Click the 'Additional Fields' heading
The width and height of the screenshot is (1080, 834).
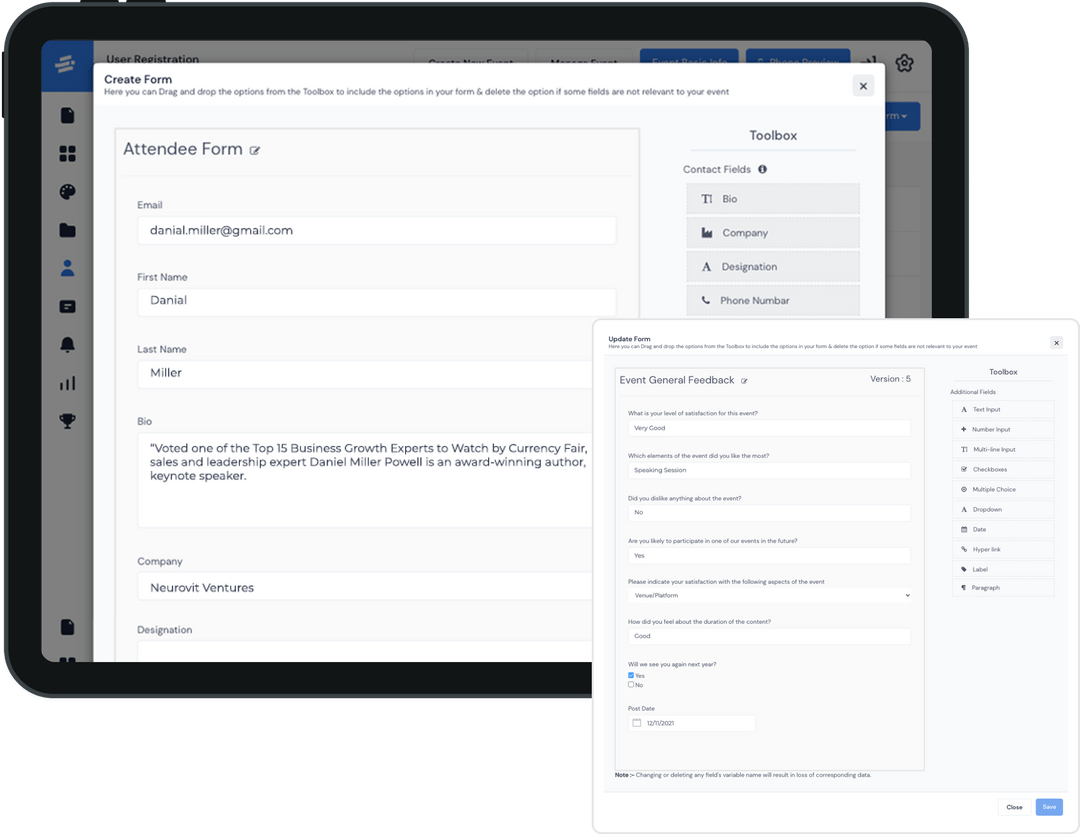coord(973,393)
